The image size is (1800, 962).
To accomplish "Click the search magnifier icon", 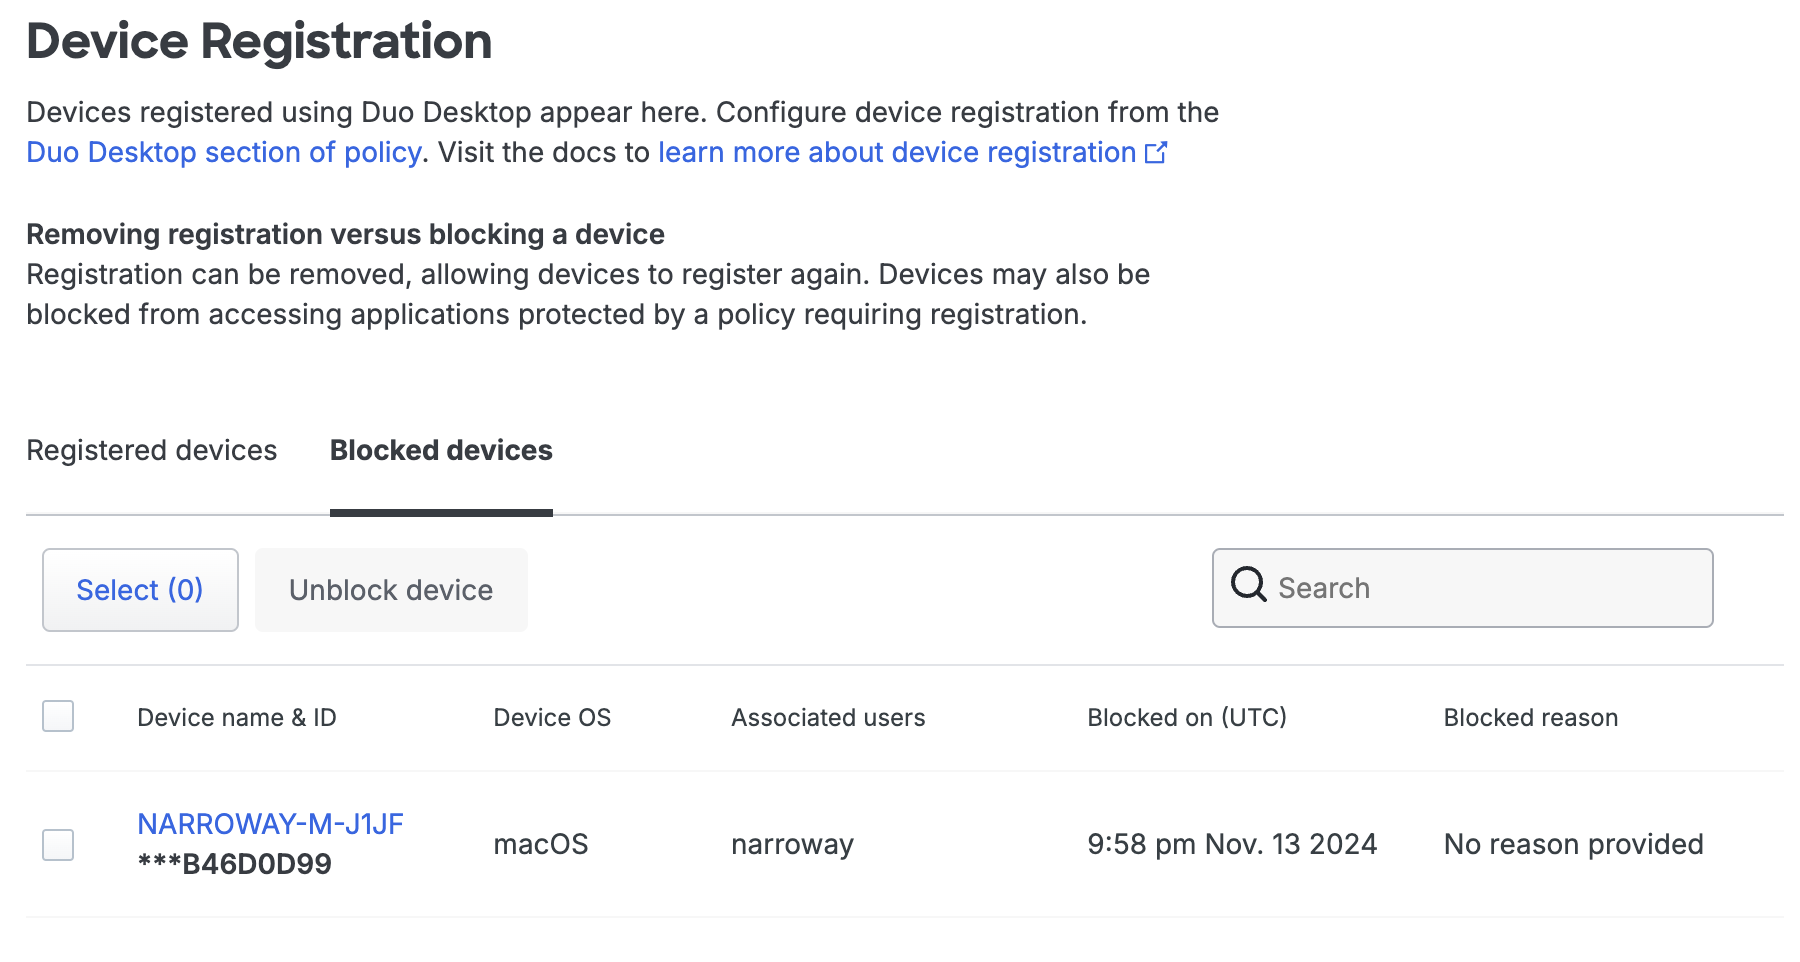I will point(1248,587).
